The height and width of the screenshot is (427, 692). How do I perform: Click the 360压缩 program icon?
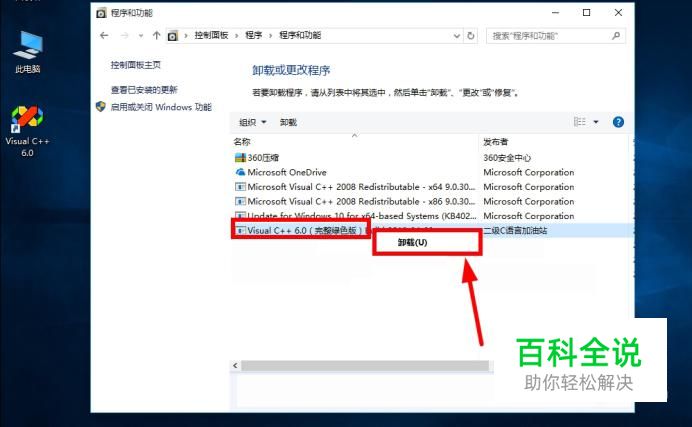pos(240,157)
